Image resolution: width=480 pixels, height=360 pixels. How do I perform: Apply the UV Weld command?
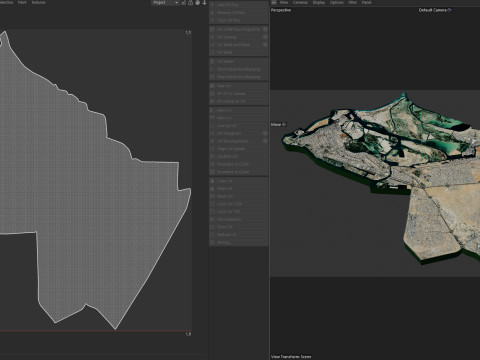[239, 52]
